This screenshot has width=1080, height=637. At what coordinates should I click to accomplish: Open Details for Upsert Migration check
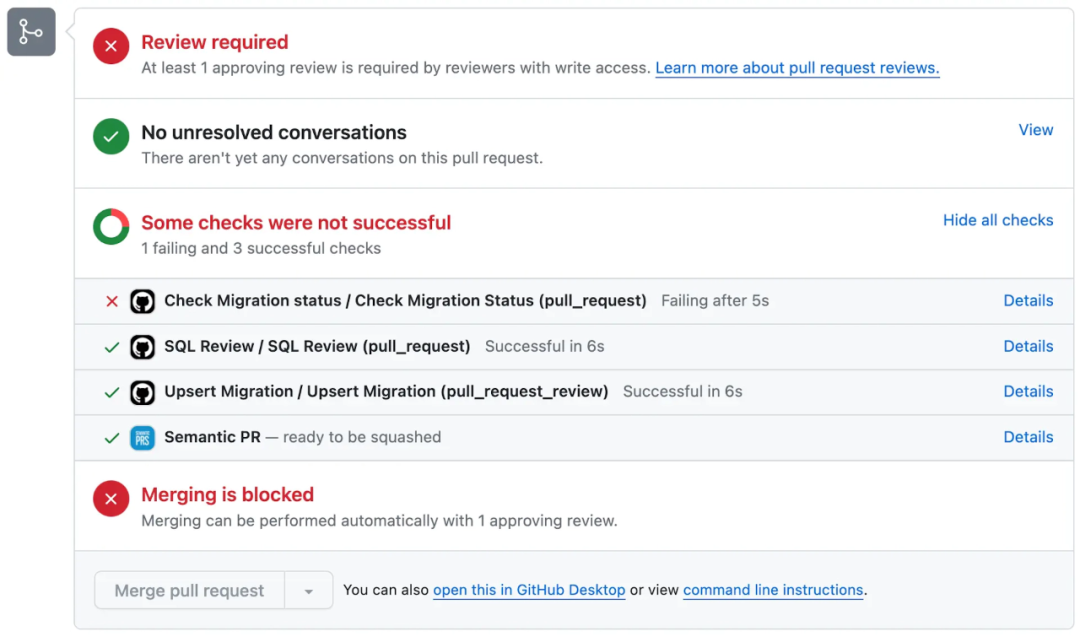tap(1028, 392)
